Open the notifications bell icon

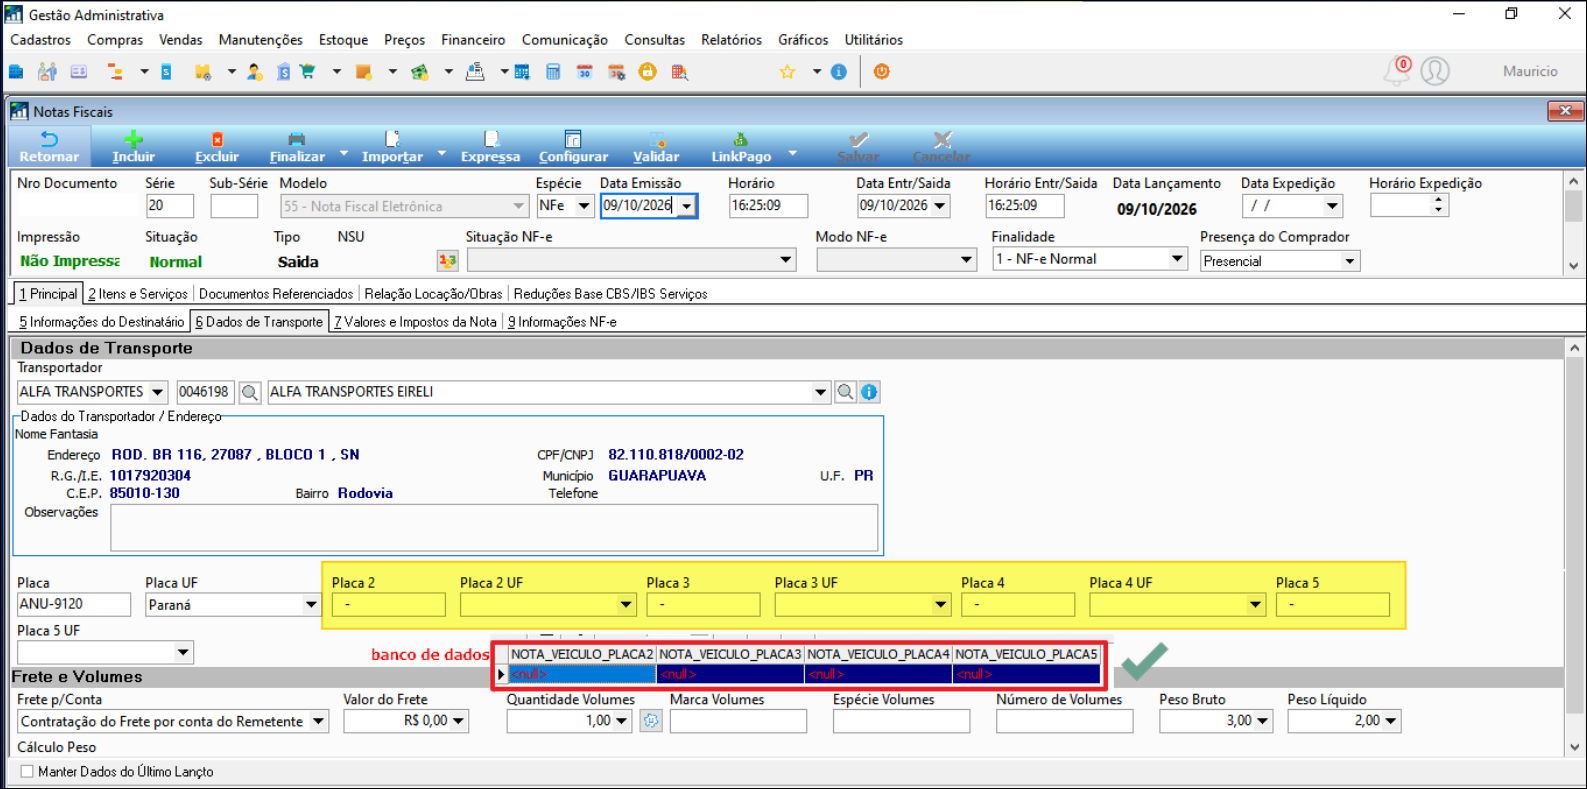pos(1397,71)
